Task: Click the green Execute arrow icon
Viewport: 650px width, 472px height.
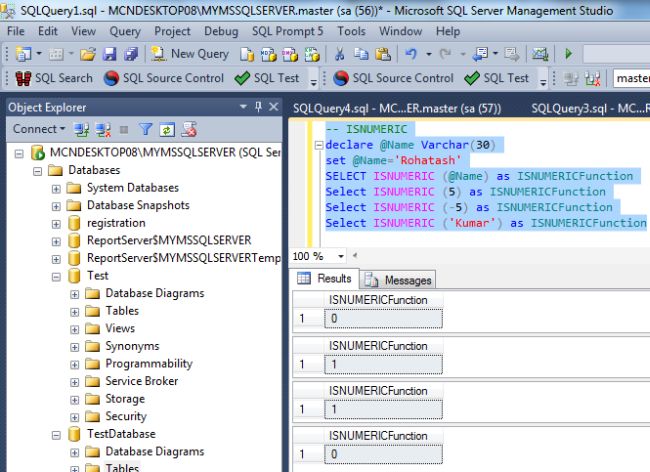Action: pos(568,54)
